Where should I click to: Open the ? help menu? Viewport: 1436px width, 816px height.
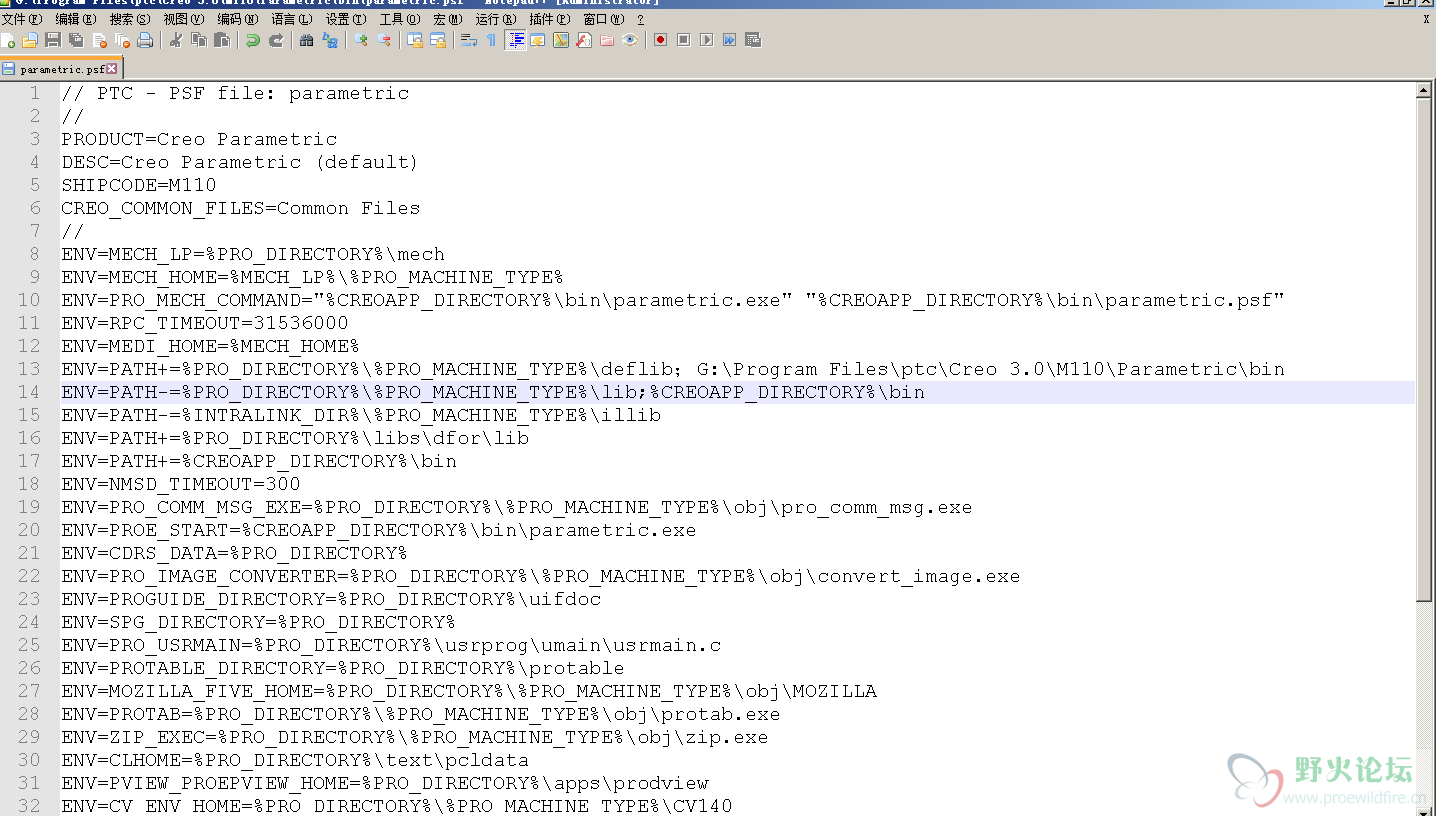(x=641, y=19)
